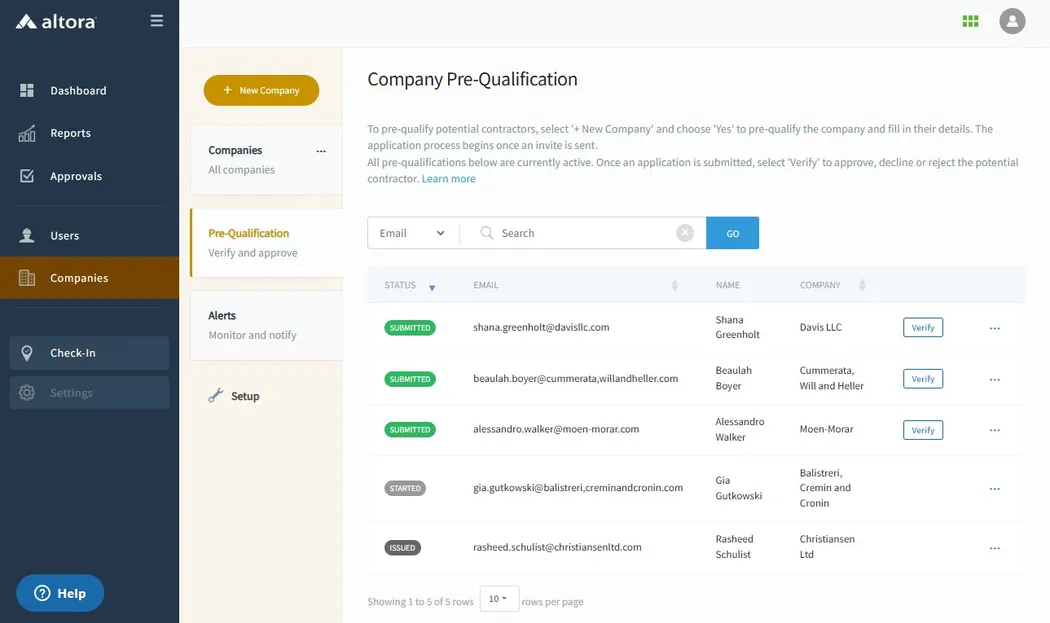Click the NAME column header
This screenshot has height=623, width=1050.
coord(727,285)
